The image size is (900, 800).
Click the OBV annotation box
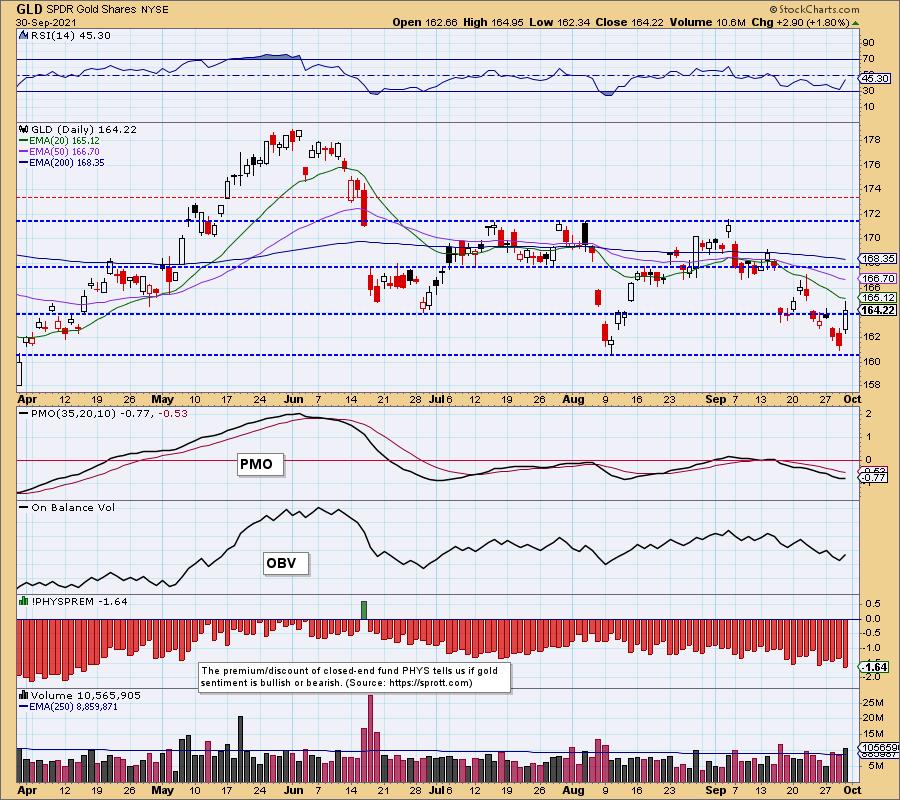point(285,563)
